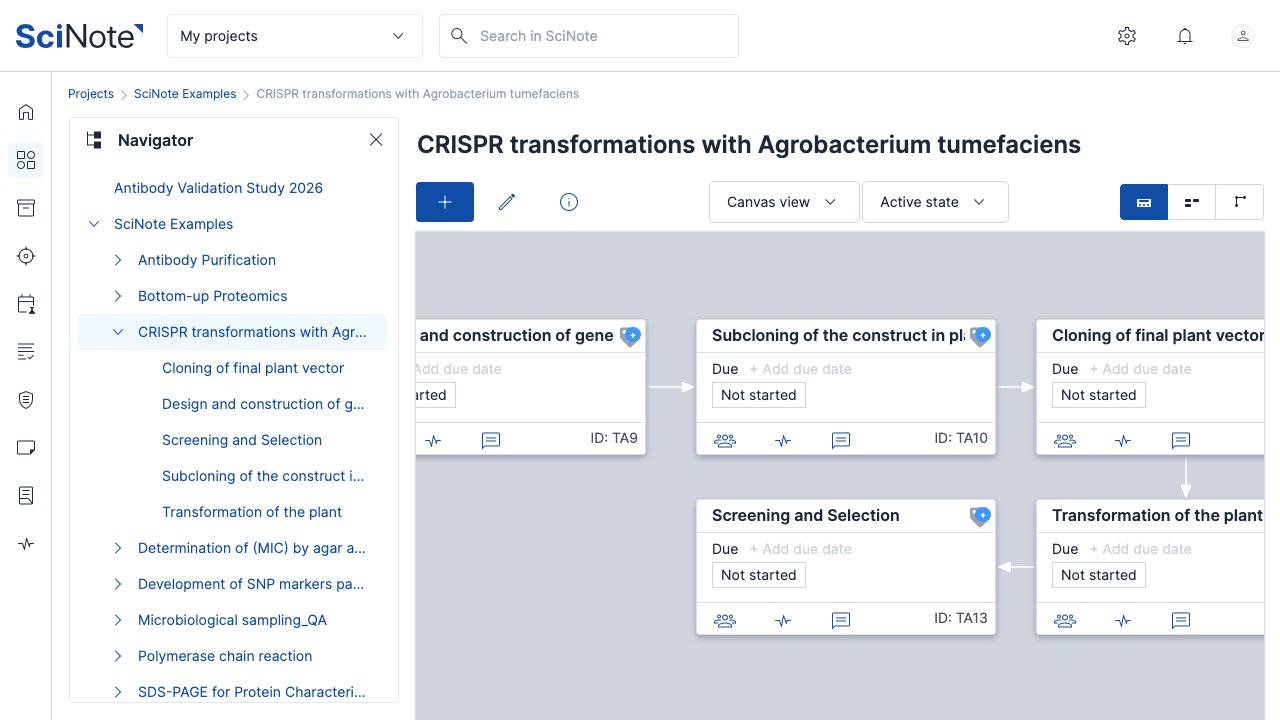Open tag icon on Subcloning task card
The height and width of the screenshot is (720, 1280).
[x=981, y=336]
